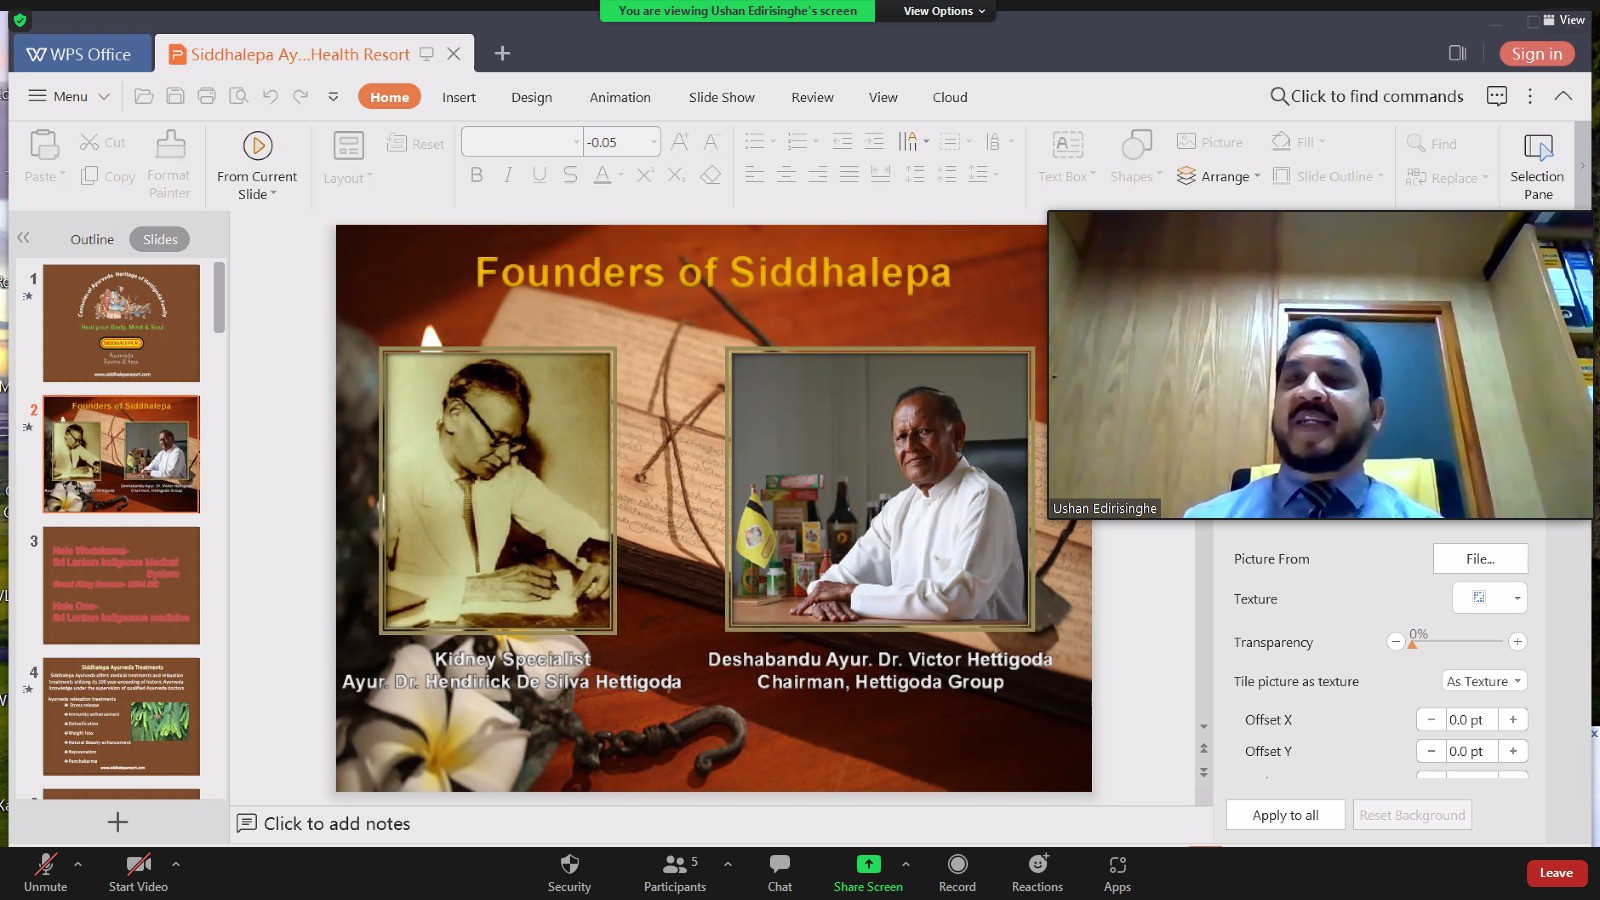The height and width of the screenshot is (900, 1600).
Task: Open the font size dropdown
Action: tap(654, 142)
